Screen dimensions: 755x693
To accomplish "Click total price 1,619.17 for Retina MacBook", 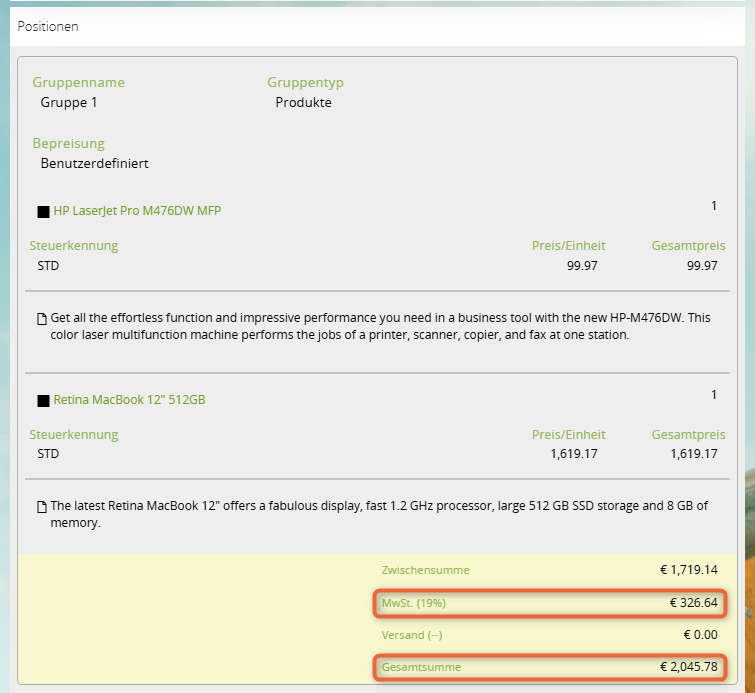I will tap(694, 454).
